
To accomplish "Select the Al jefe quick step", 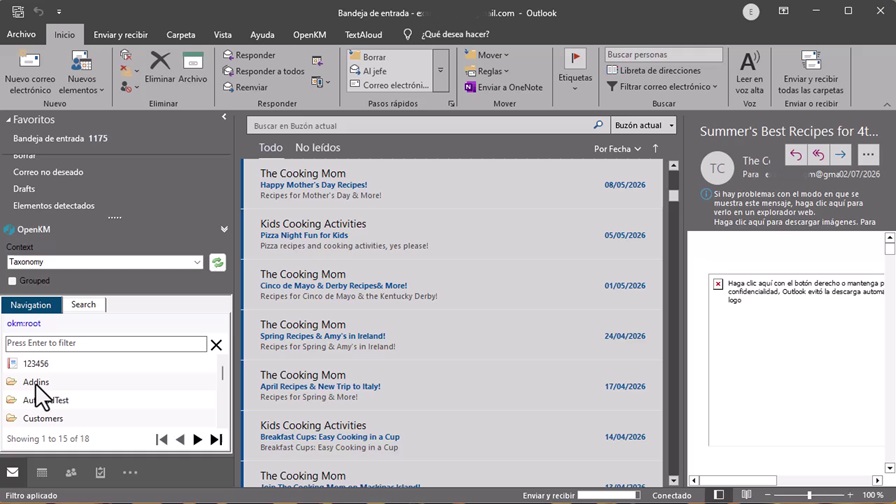I will (390, 71).
